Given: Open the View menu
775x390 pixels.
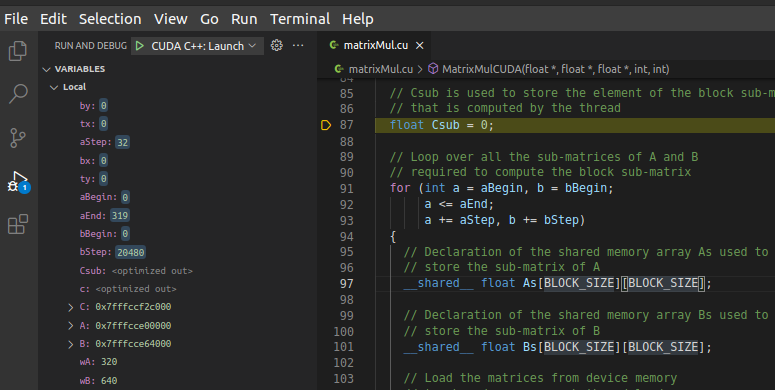Looking at the screenshot, I should [171, 19].
